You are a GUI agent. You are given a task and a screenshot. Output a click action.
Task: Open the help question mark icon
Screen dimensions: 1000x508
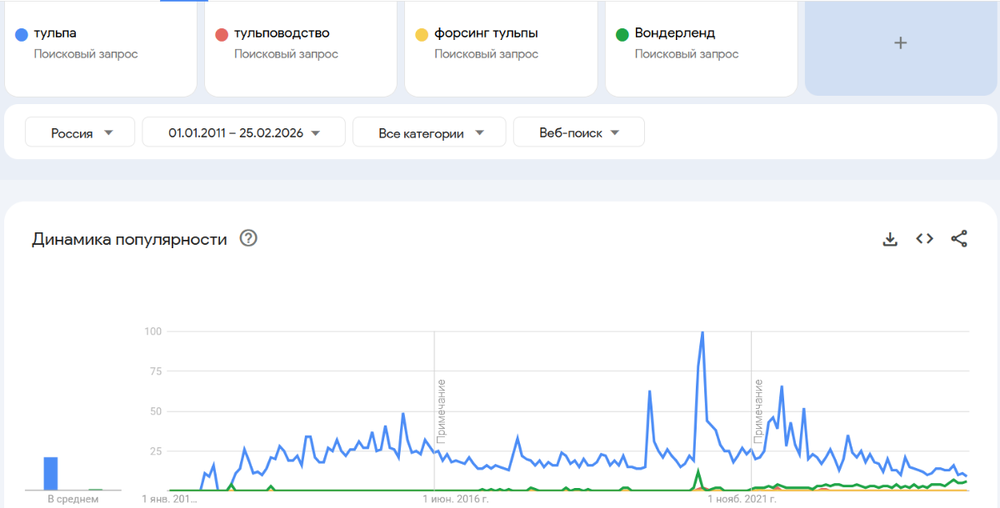(248, 238)
